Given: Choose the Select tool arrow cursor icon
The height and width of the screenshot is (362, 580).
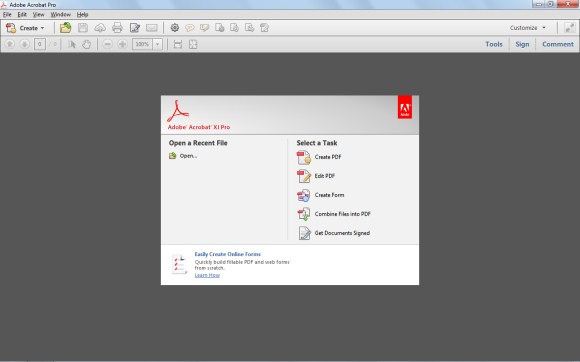Looking at the screenshot, I should (72, 44).
